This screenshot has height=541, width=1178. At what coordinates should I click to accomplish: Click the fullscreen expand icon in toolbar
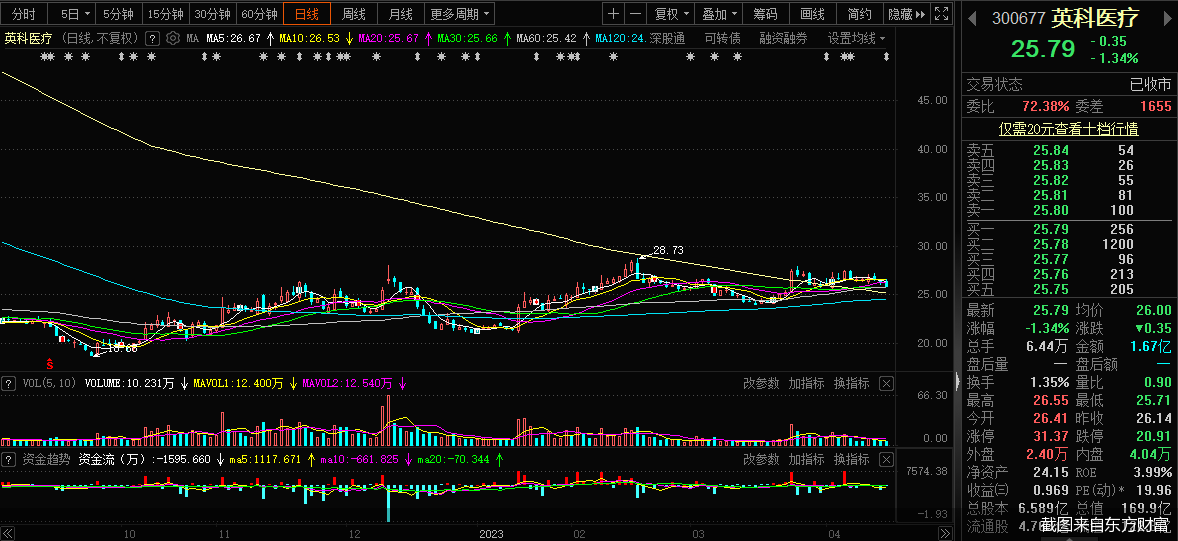(940, 14)
